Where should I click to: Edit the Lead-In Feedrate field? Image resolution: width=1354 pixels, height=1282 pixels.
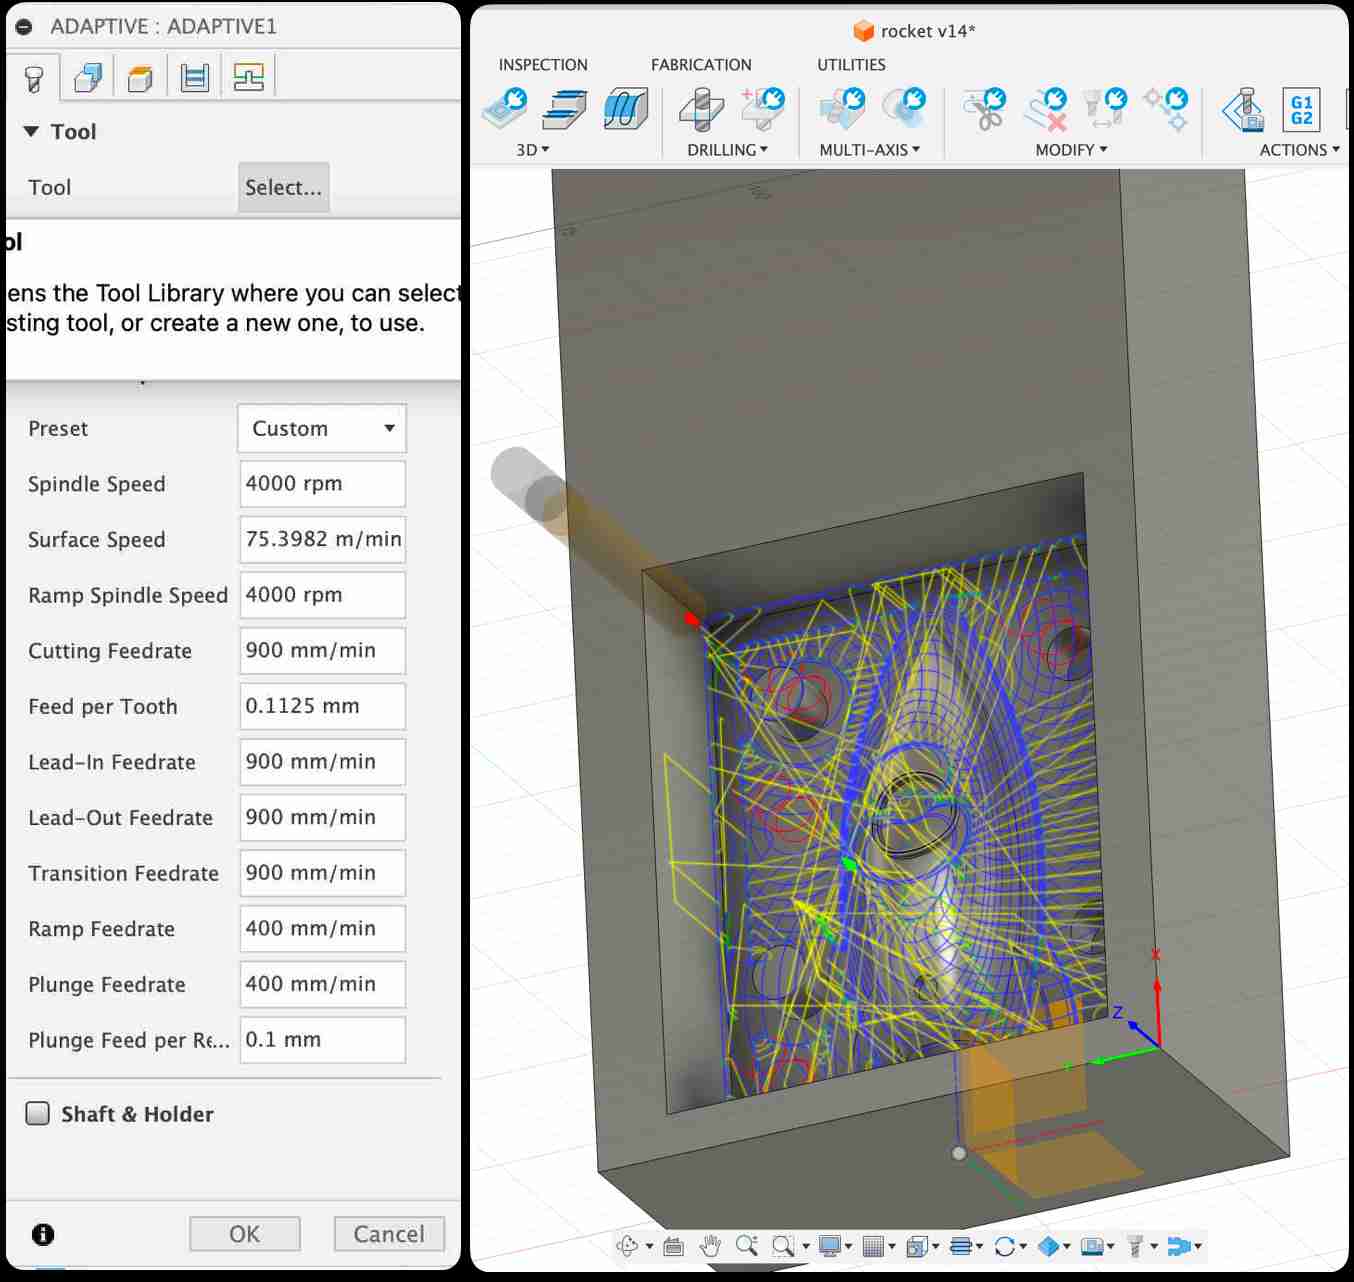pos(322,762)
